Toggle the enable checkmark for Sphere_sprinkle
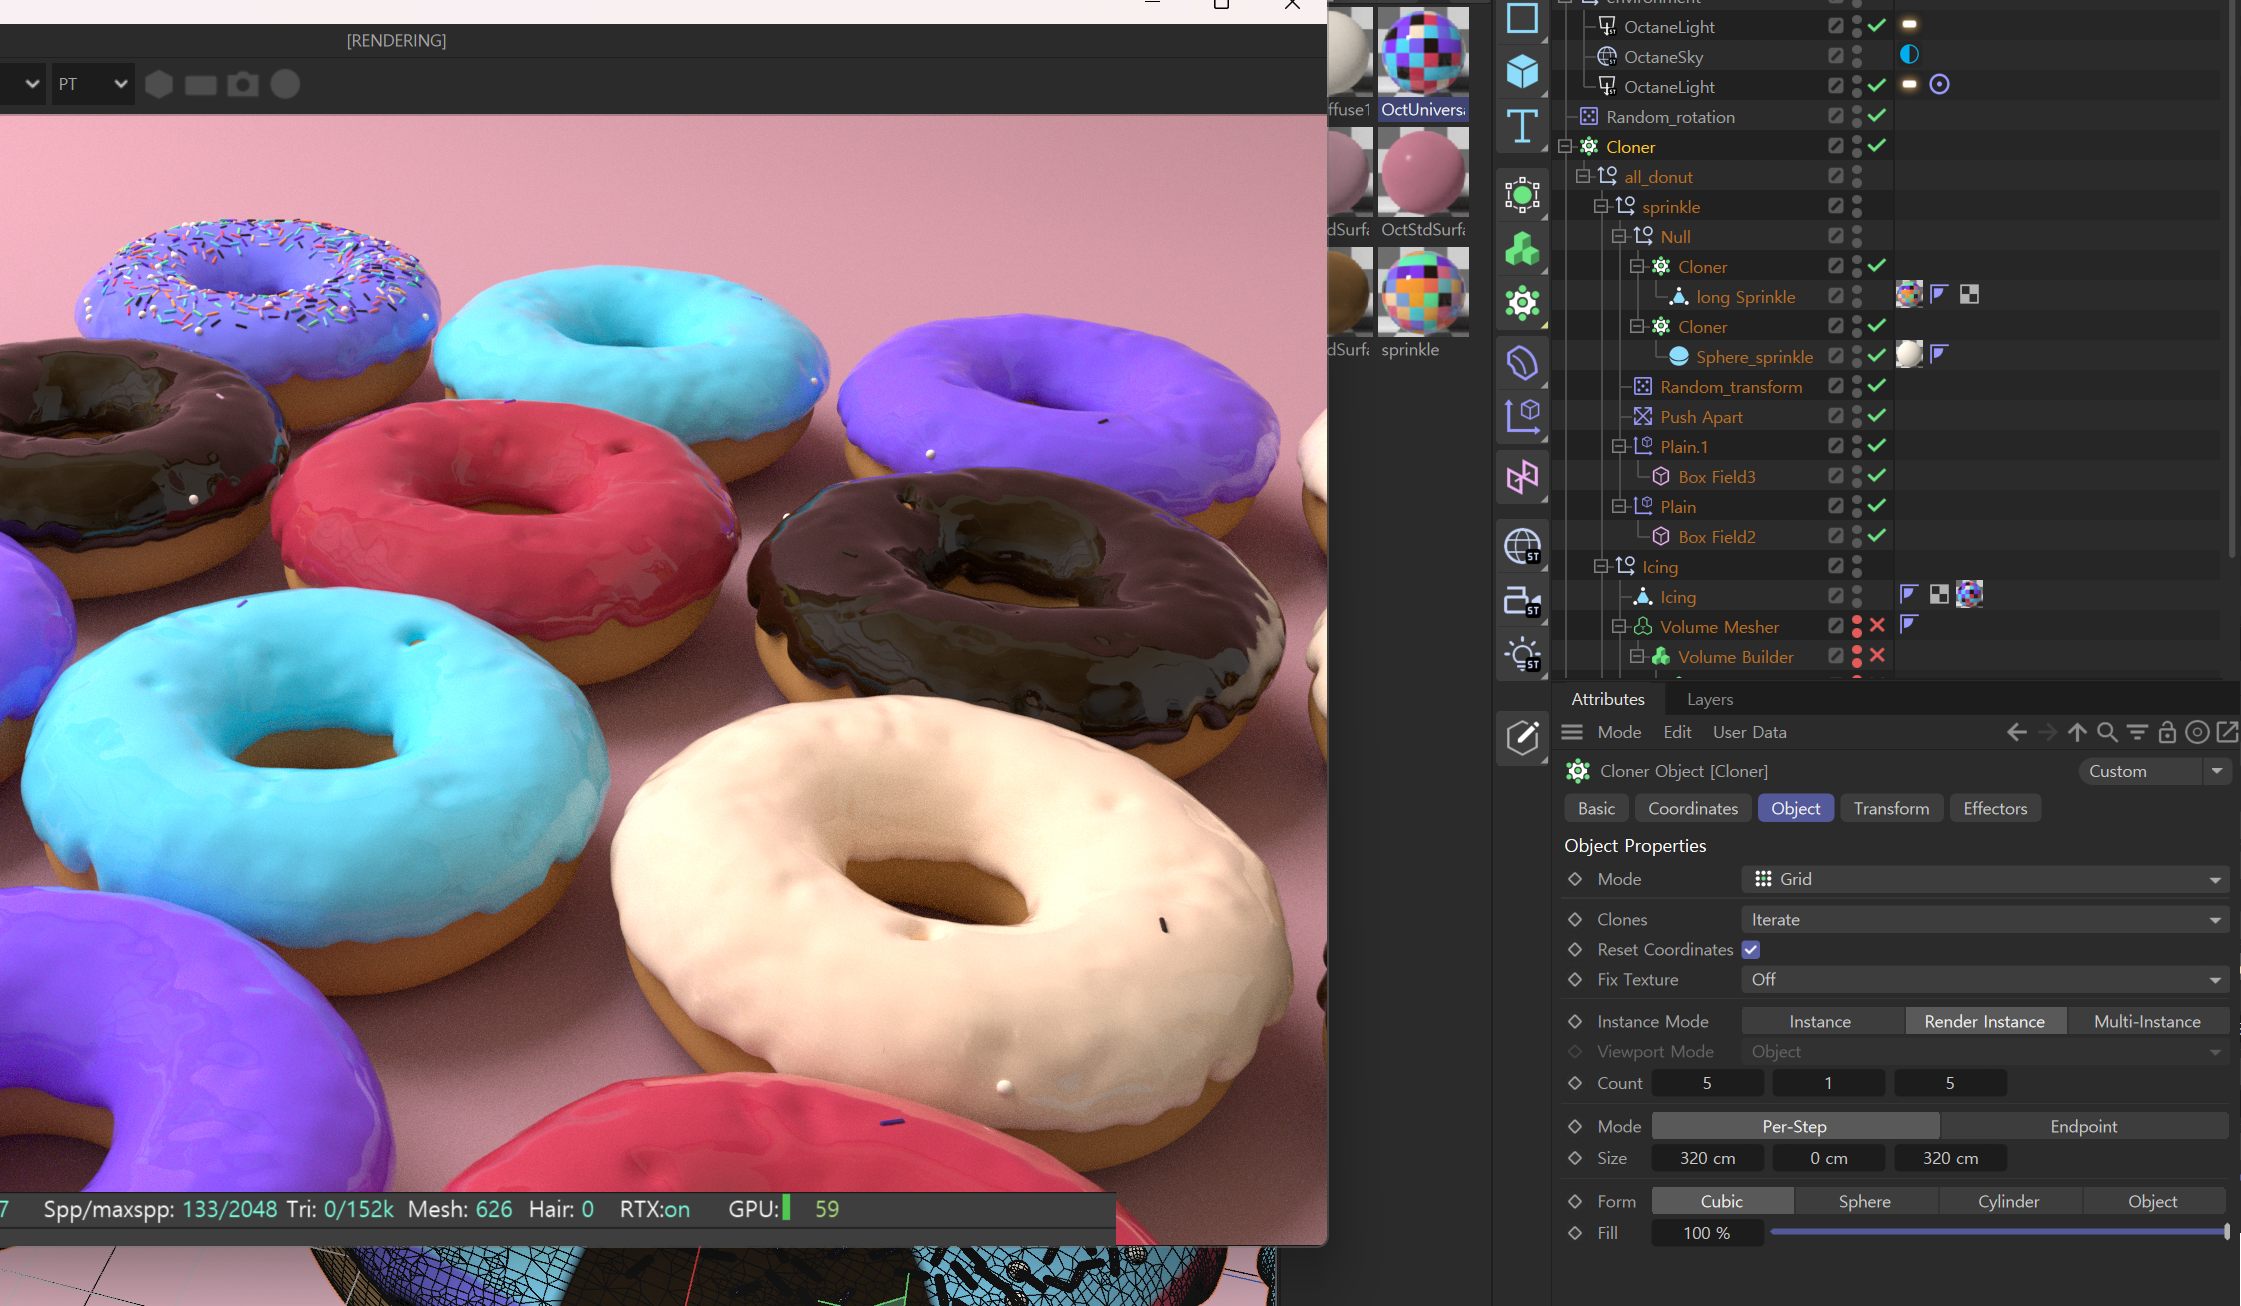The width and height of the screenshot is (2241, 1306). pyautogui.click(x=1877, y=356)
